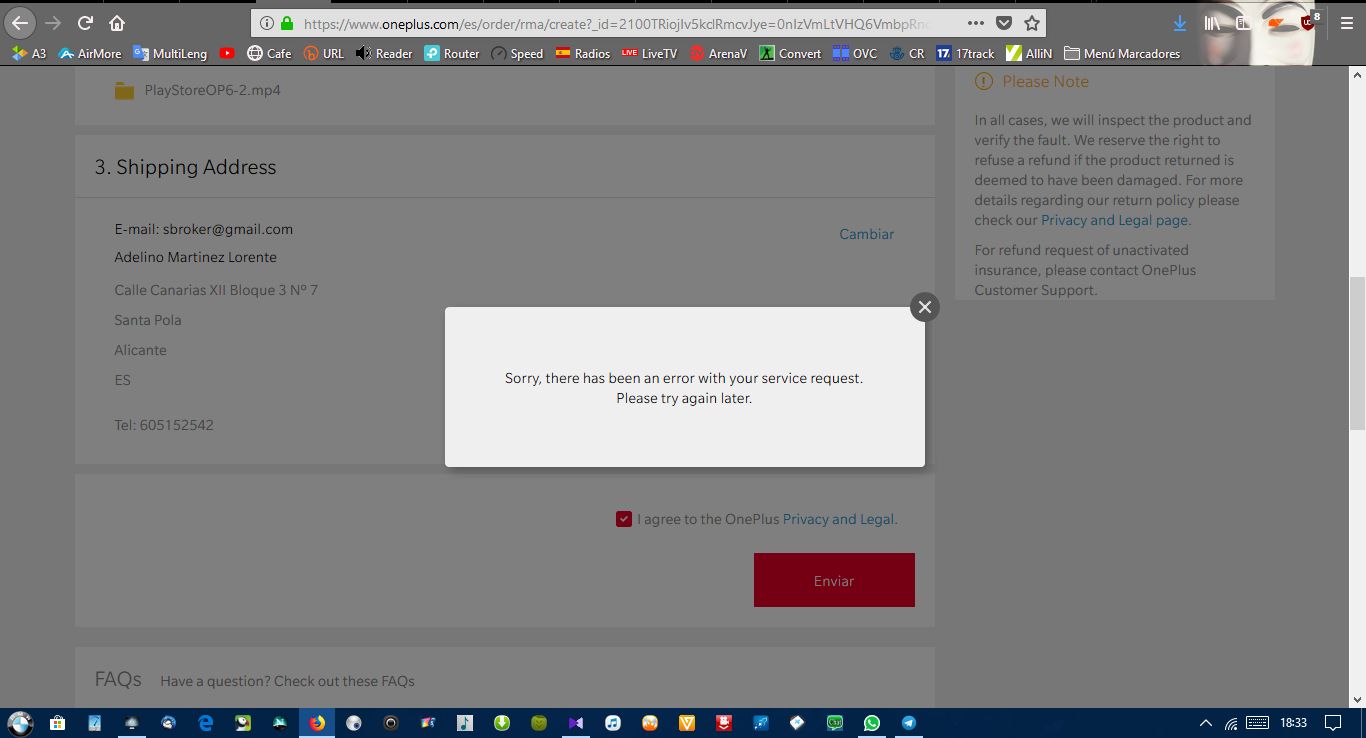Show hidden system tray icons
The image size is (1366, 738).
[x=1206, y=722]
